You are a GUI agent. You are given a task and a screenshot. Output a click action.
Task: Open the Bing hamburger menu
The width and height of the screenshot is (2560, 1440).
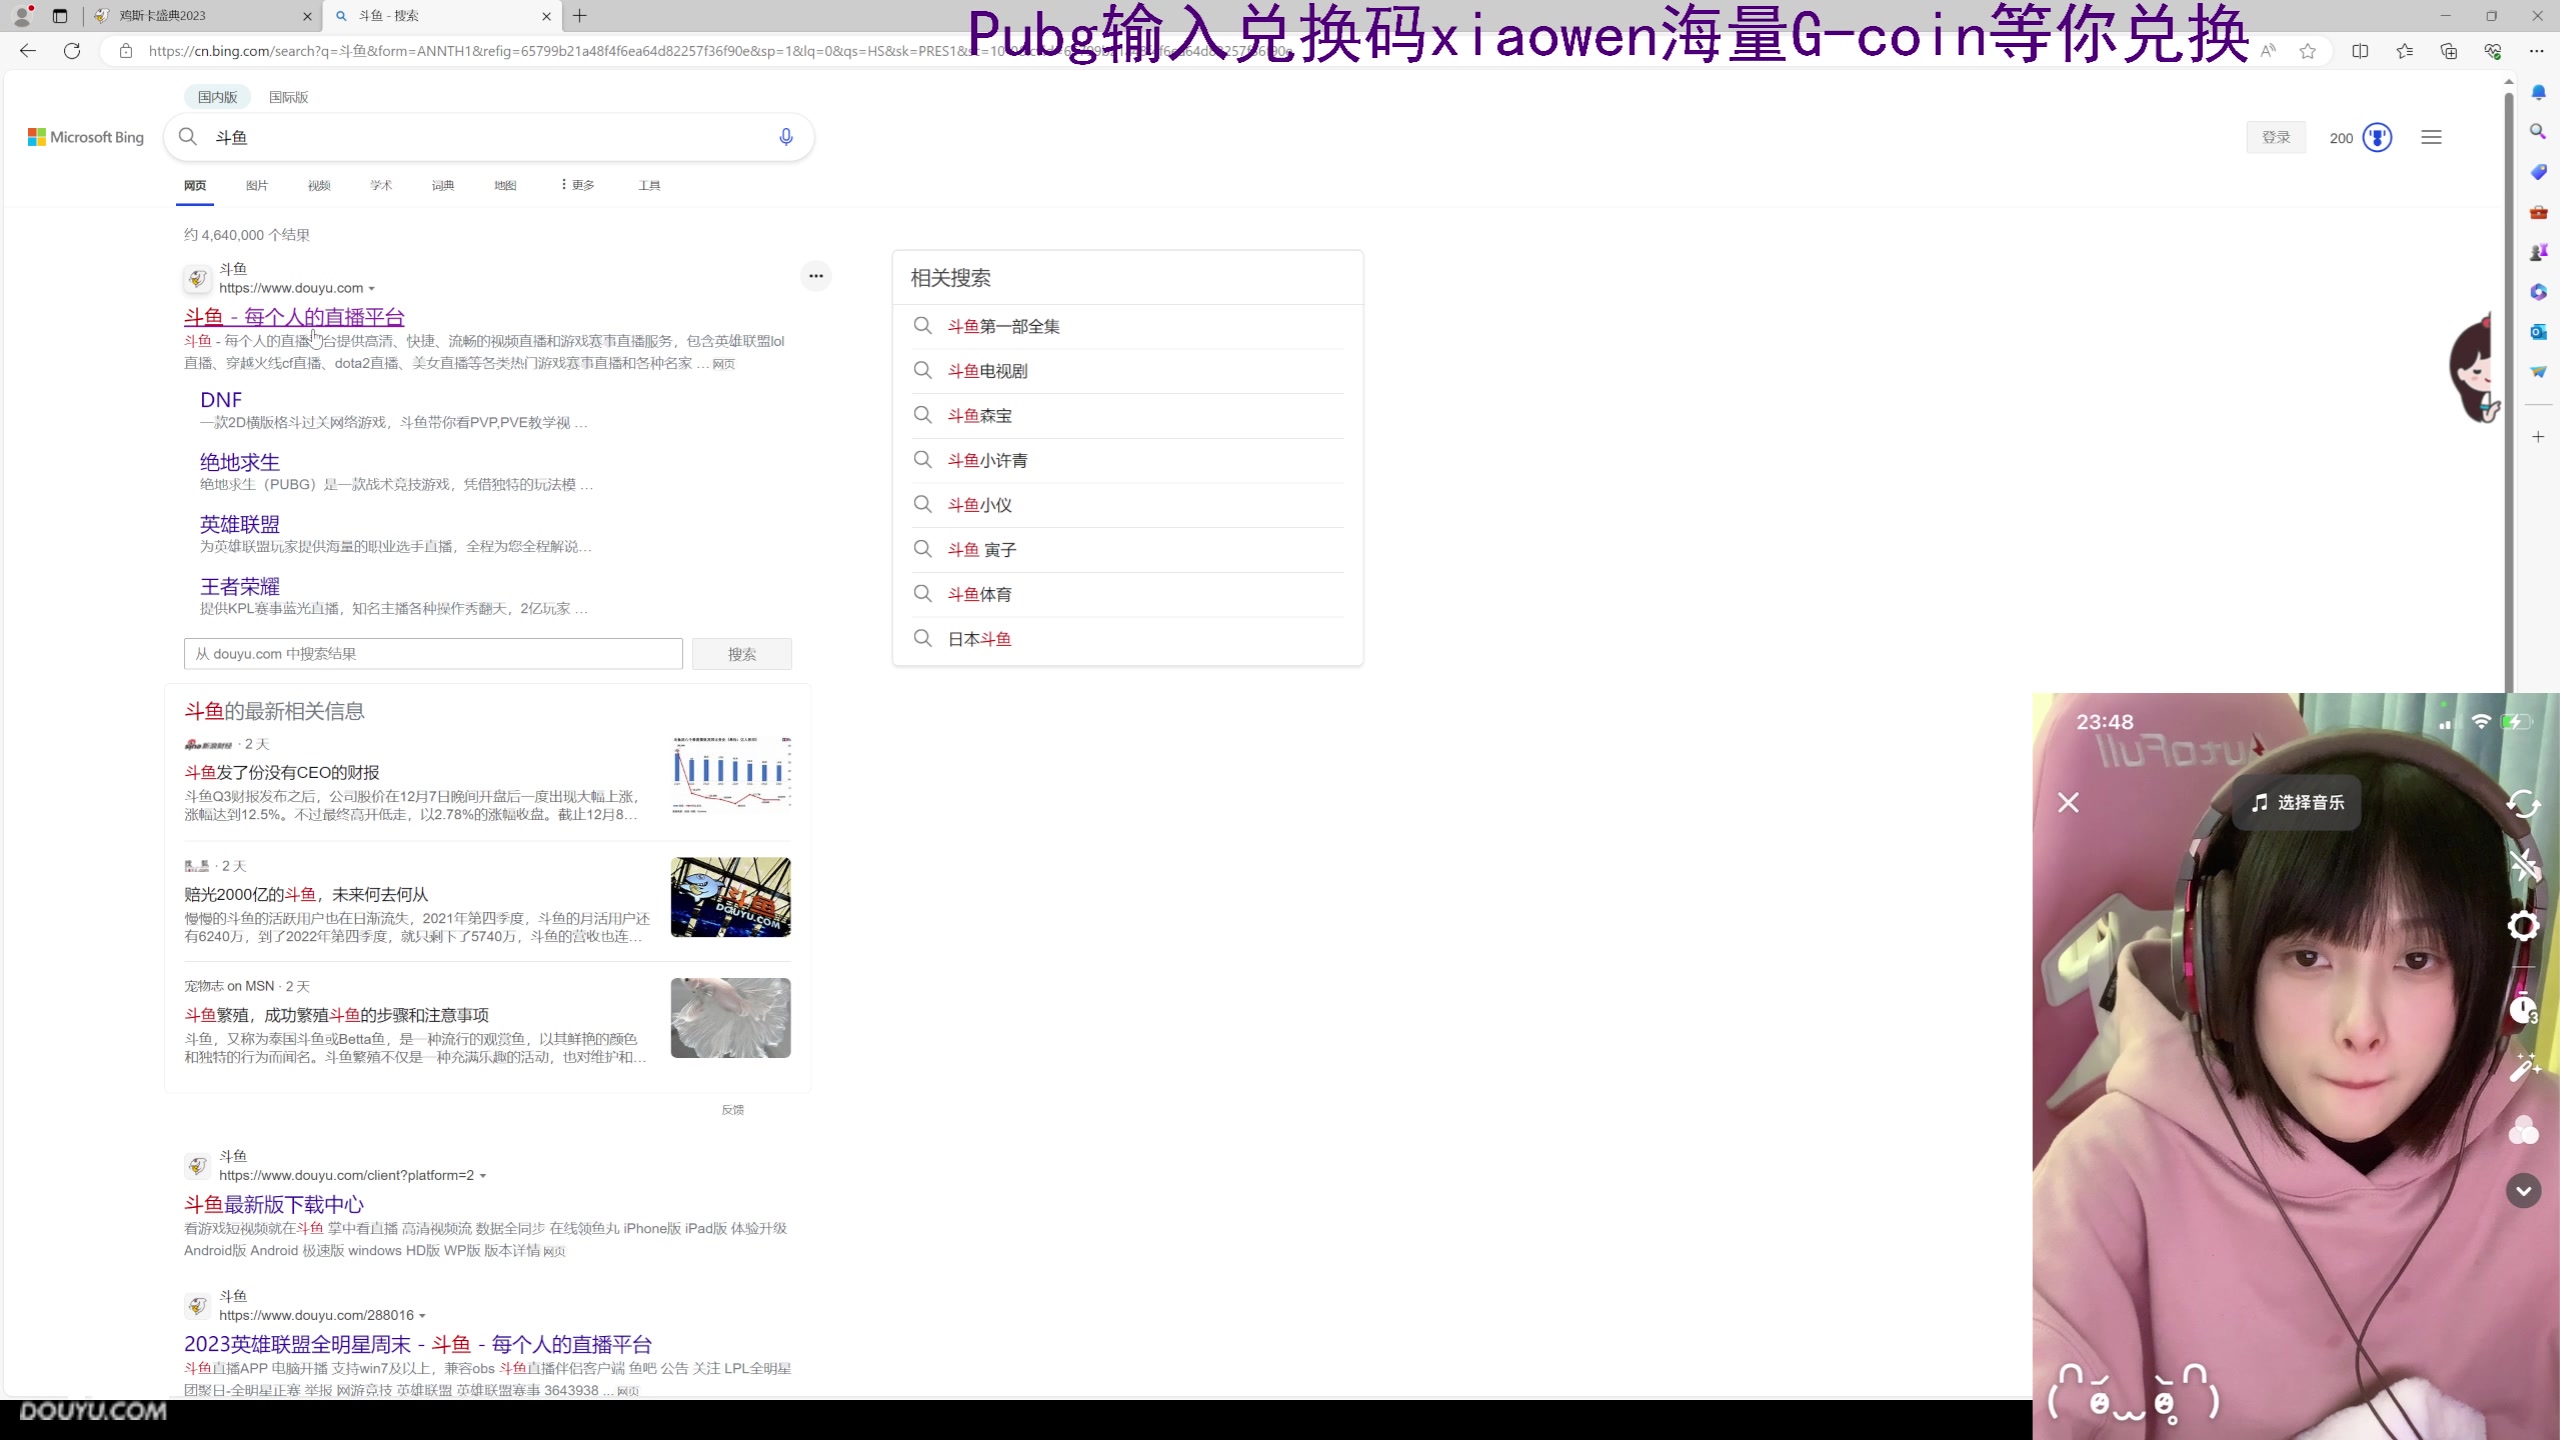click(x=2432, y=137)
